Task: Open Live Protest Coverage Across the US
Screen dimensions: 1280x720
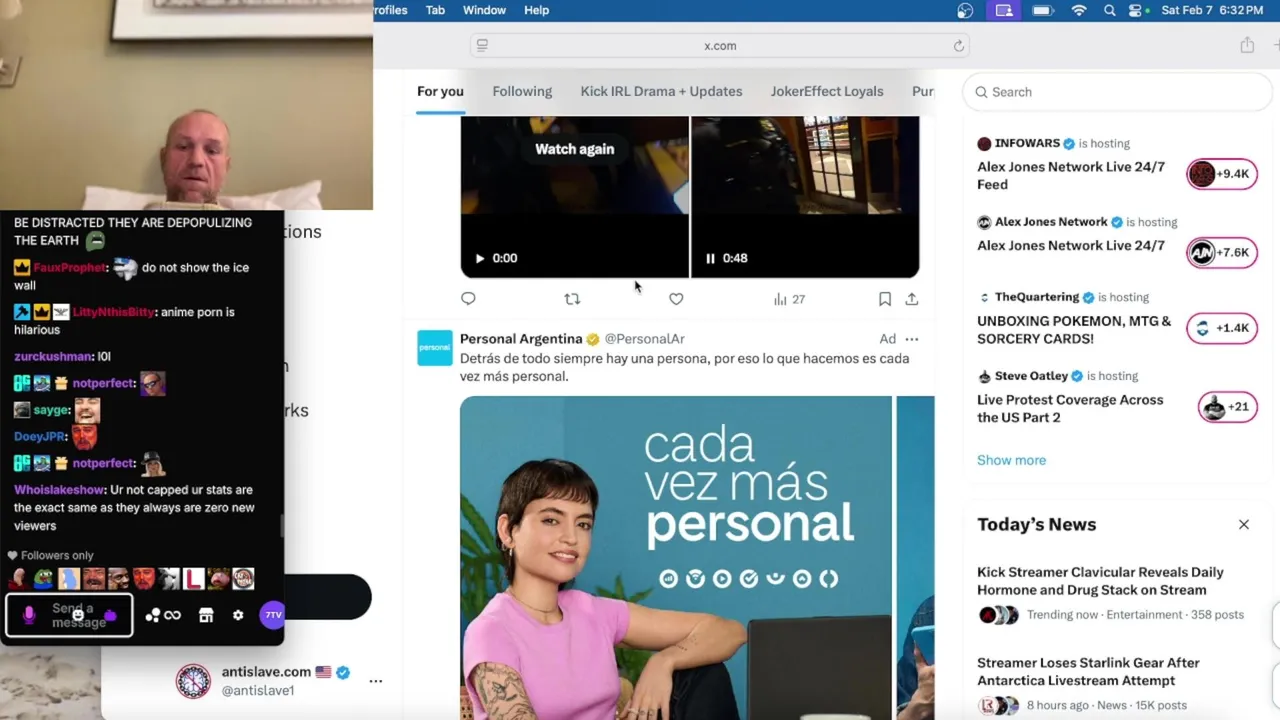Action: point(1070,408)
